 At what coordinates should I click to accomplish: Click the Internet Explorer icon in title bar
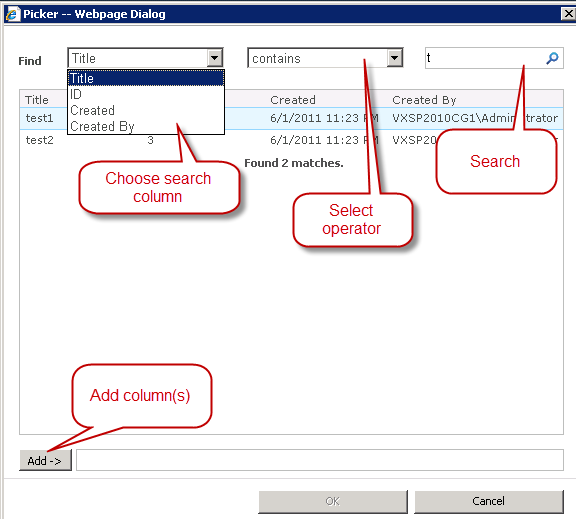(x=12, y=14)
